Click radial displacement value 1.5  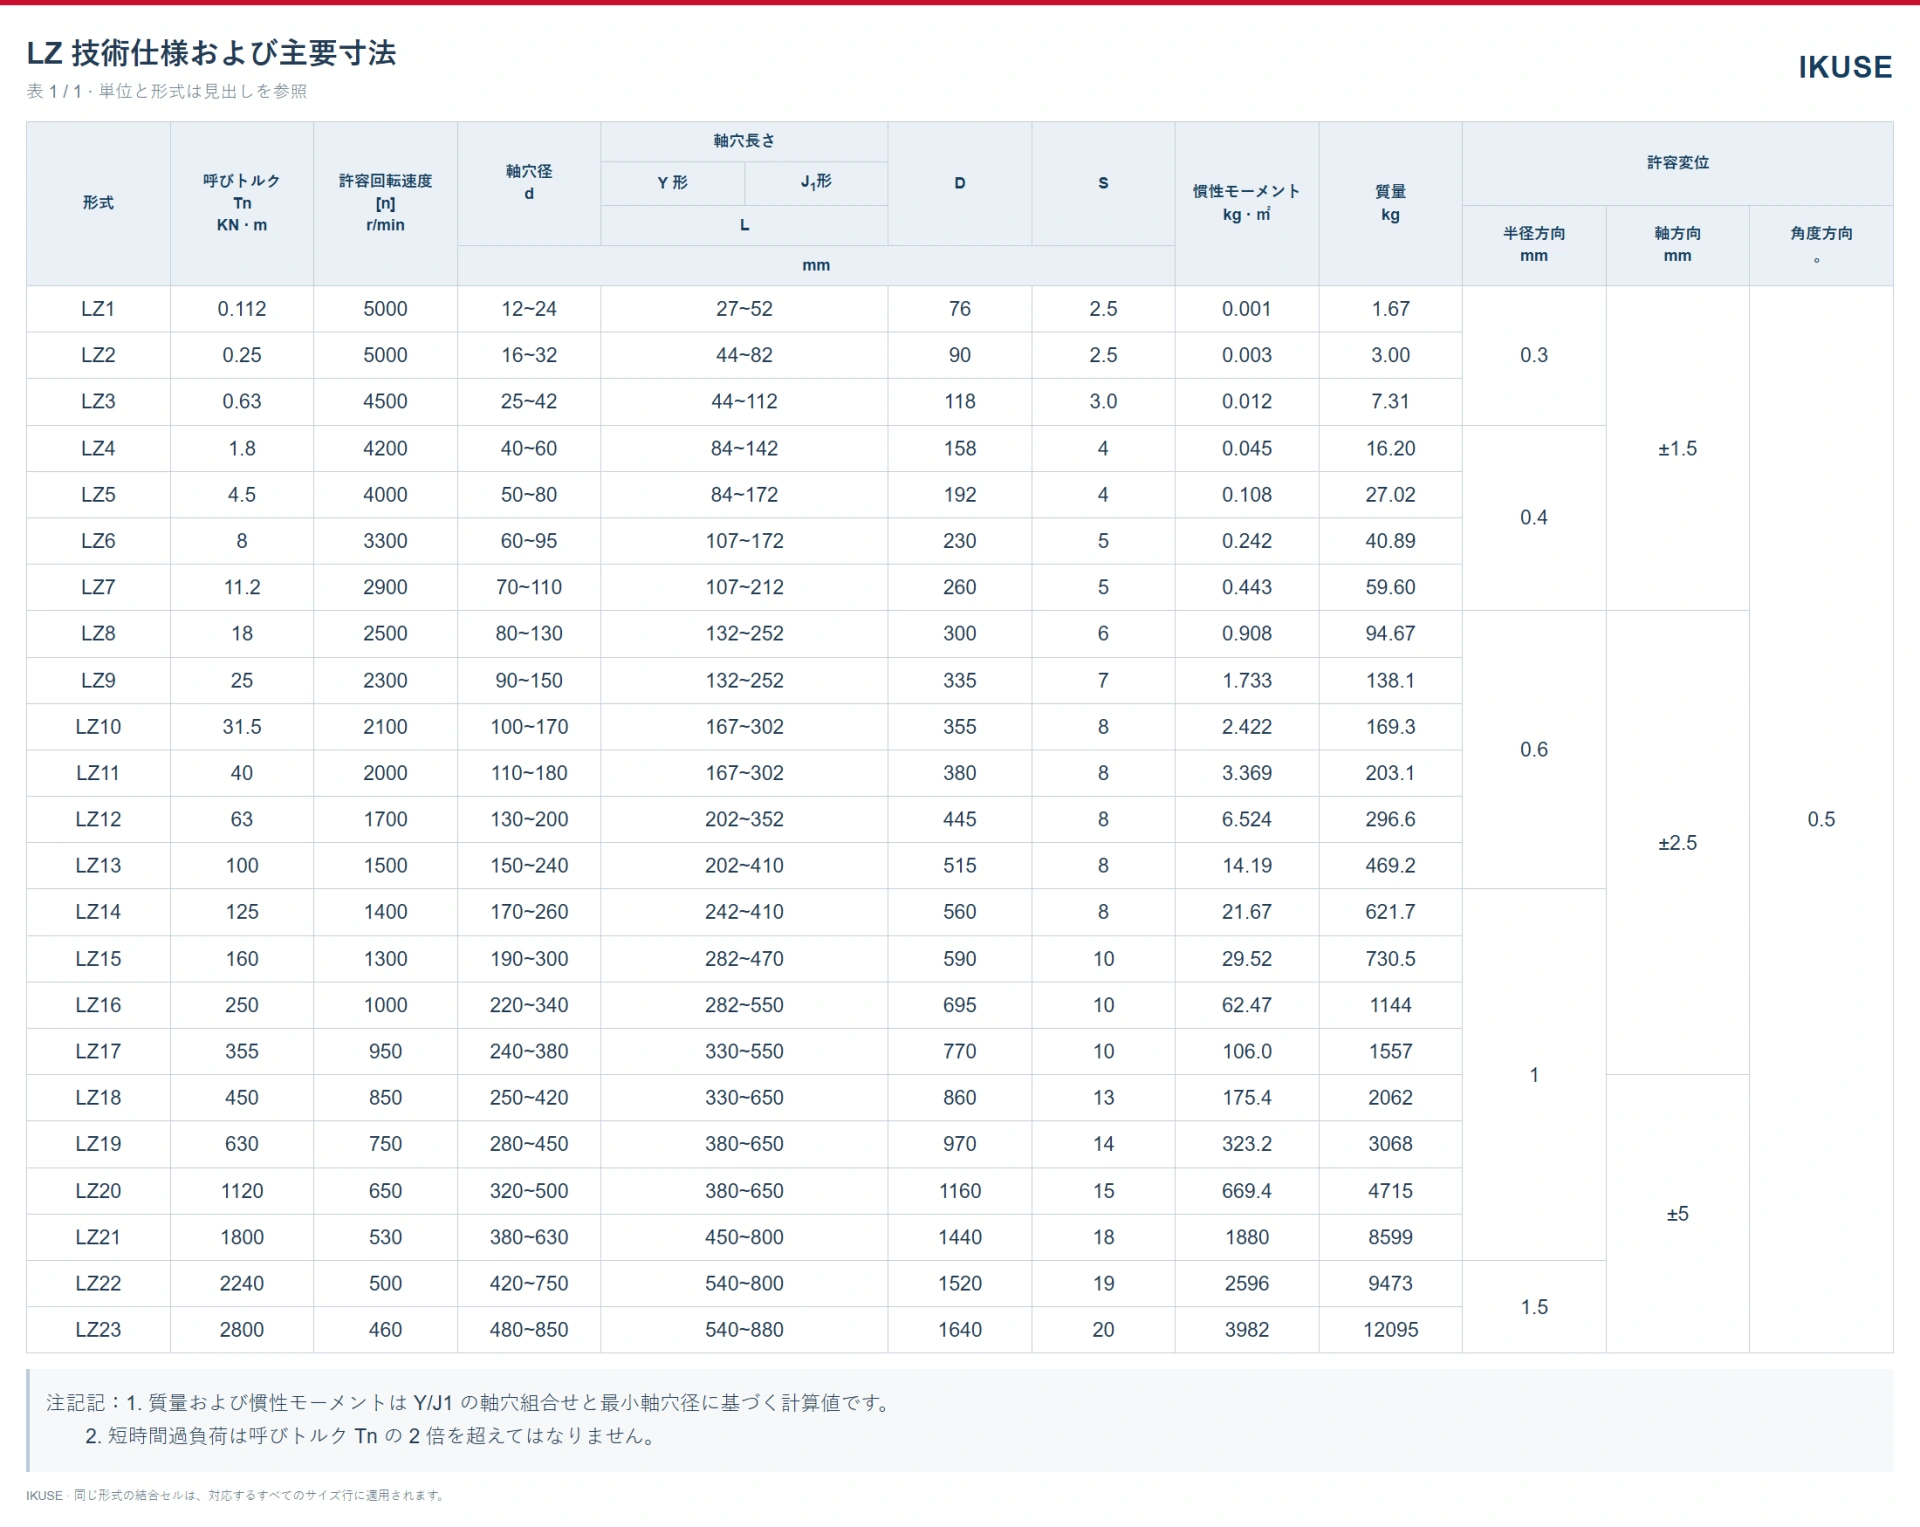[1534, 1307]
